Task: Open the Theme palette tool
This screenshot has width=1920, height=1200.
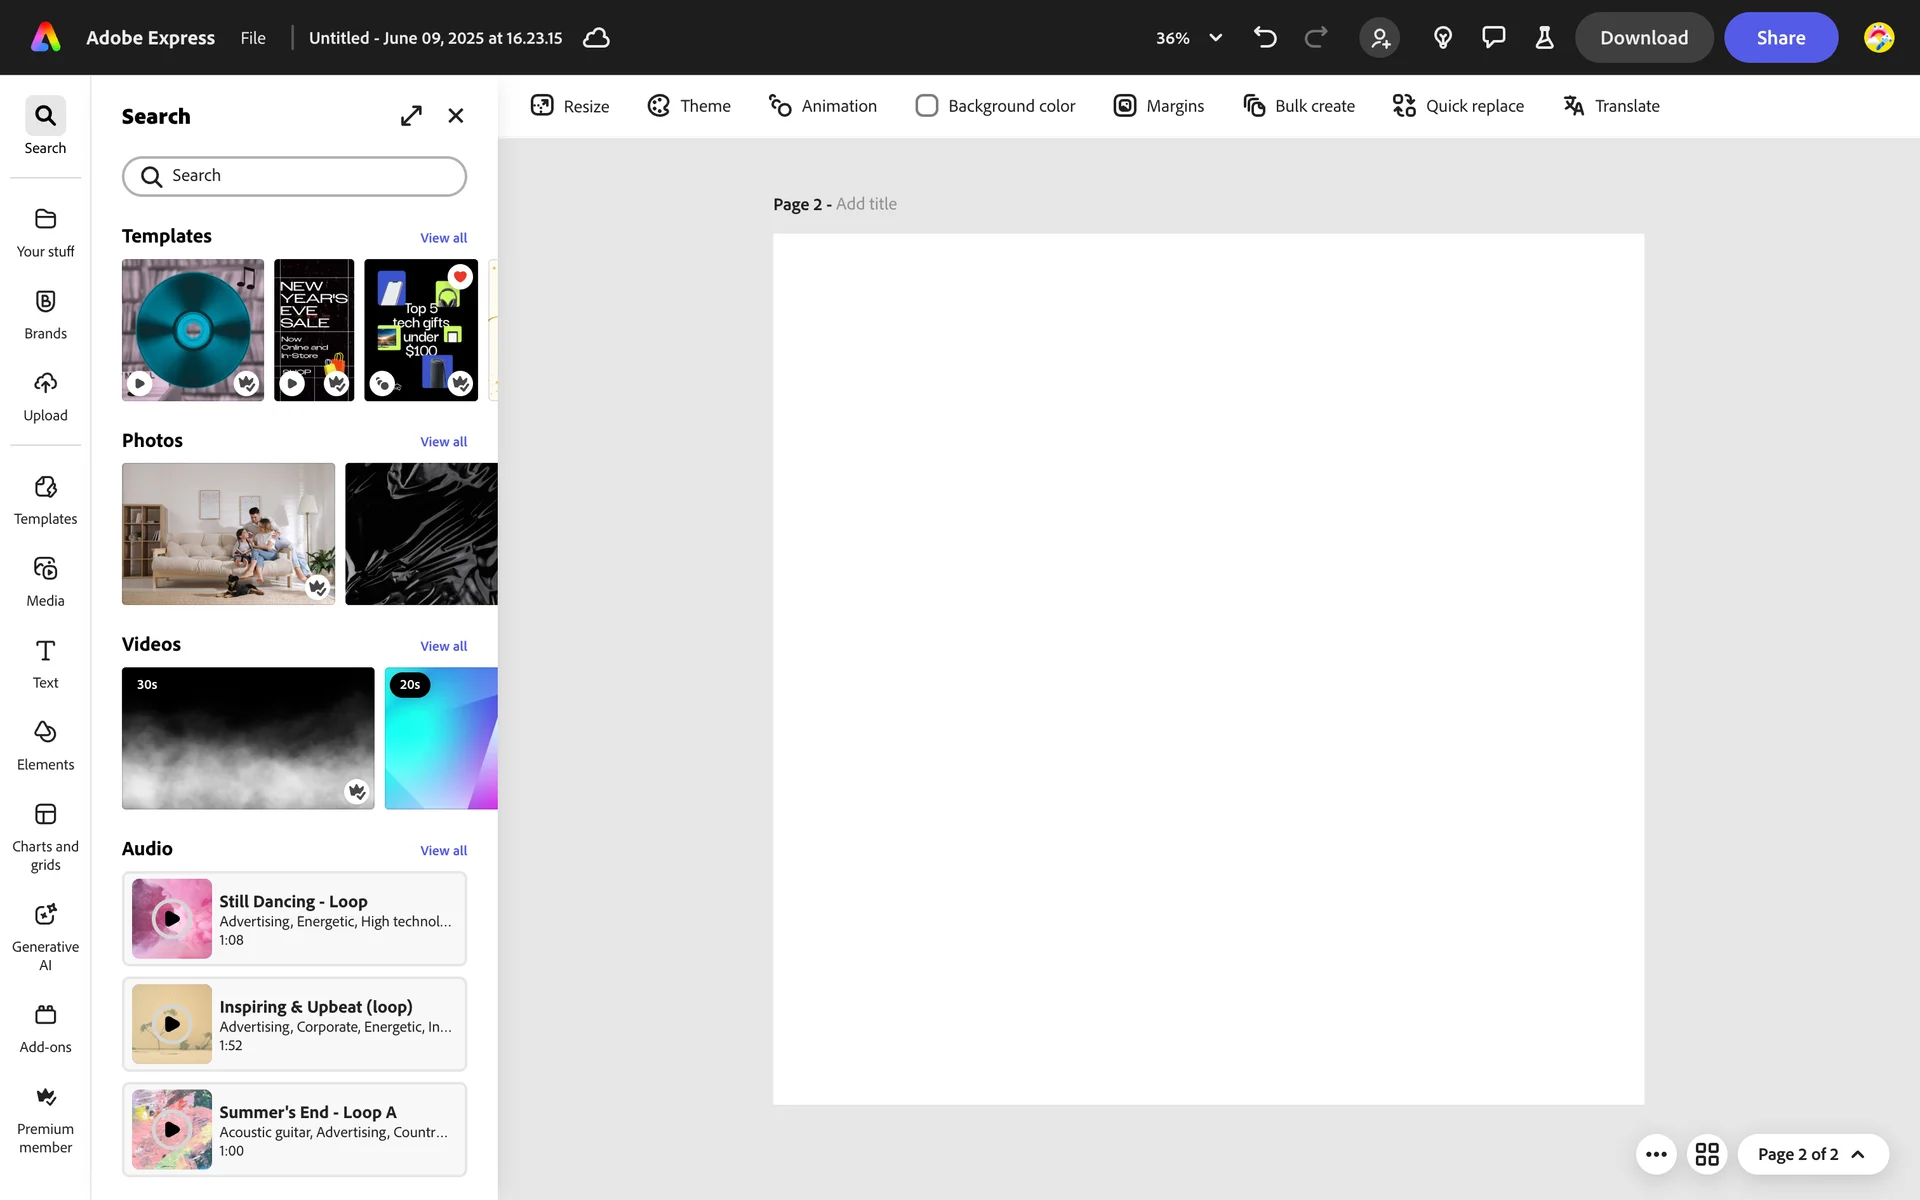Action: (689, 106)
